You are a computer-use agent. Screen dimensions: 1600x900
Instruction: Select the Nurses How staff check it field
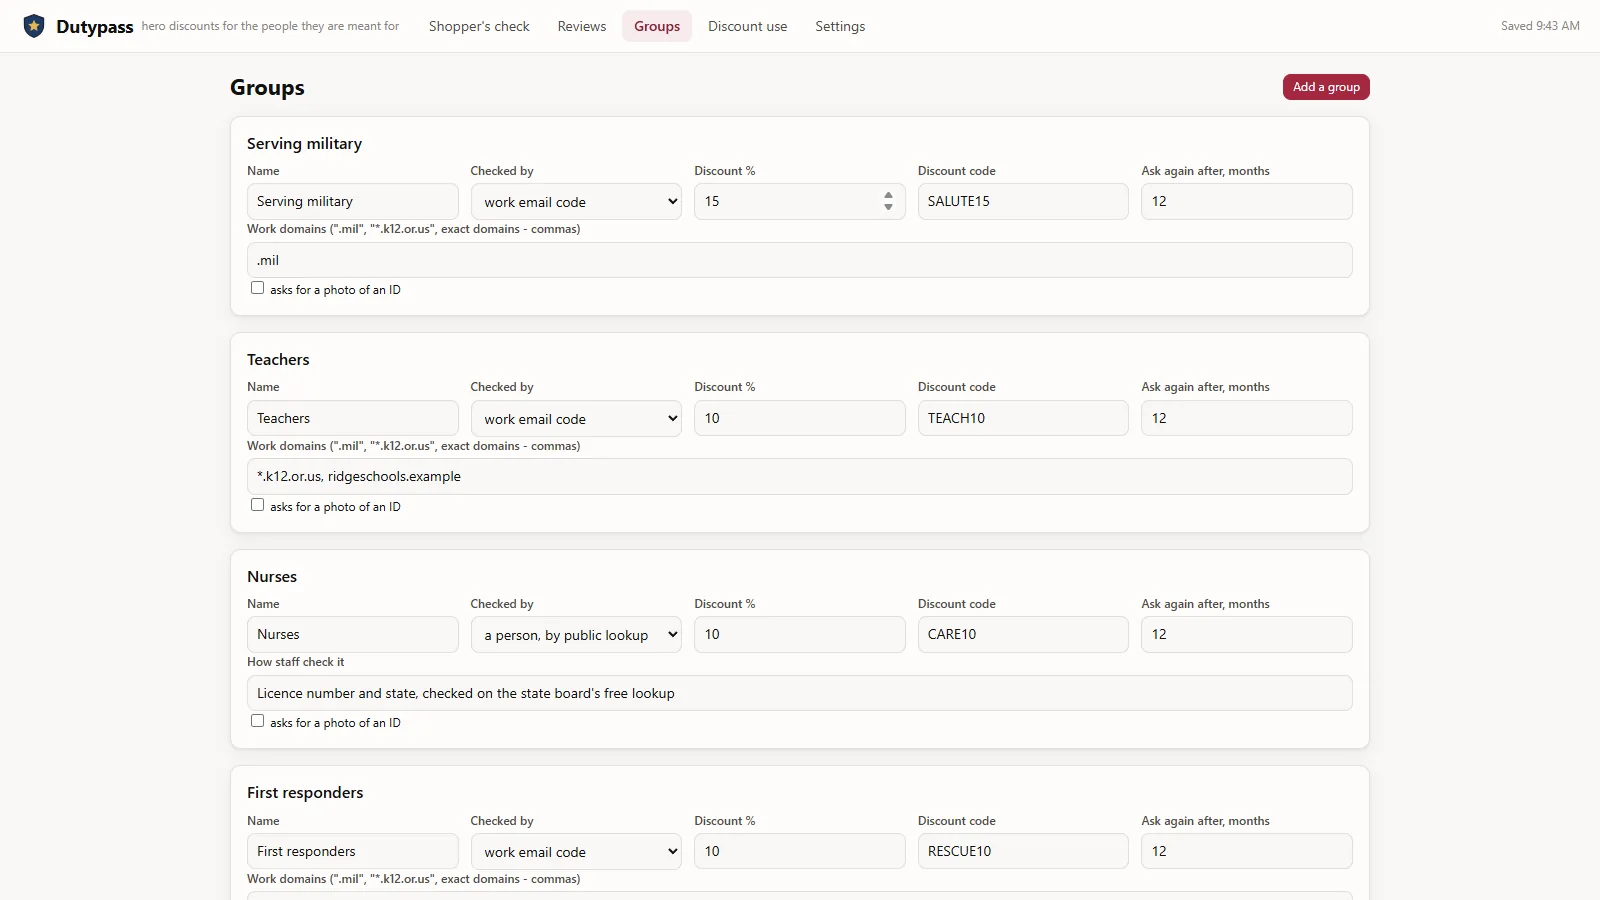(800, 693)
